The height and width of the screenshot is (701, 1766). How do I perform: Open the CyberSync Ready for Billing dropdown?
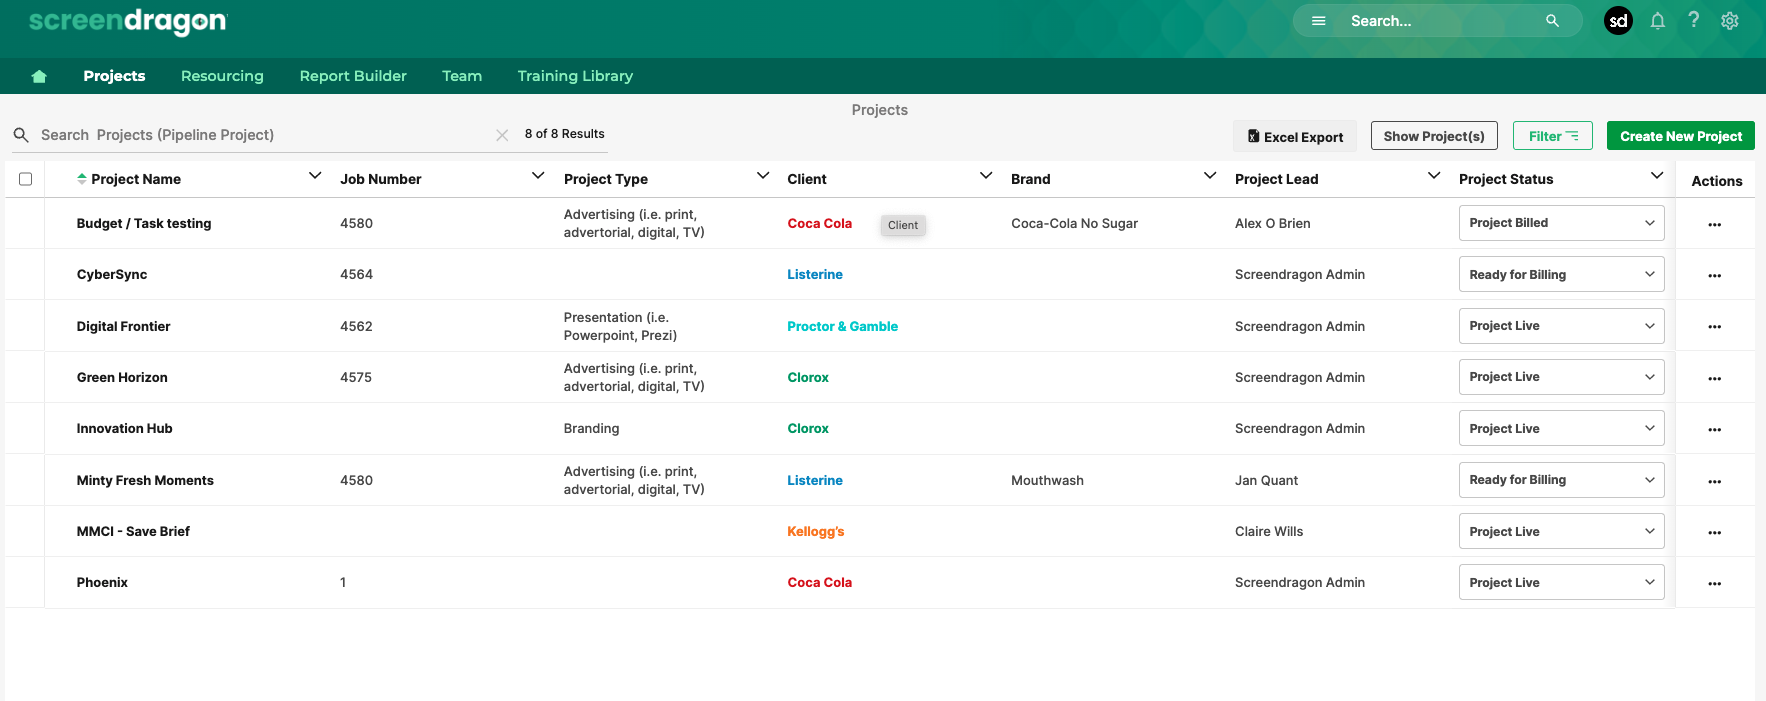pyautogui.click(x=1561, y=274)
